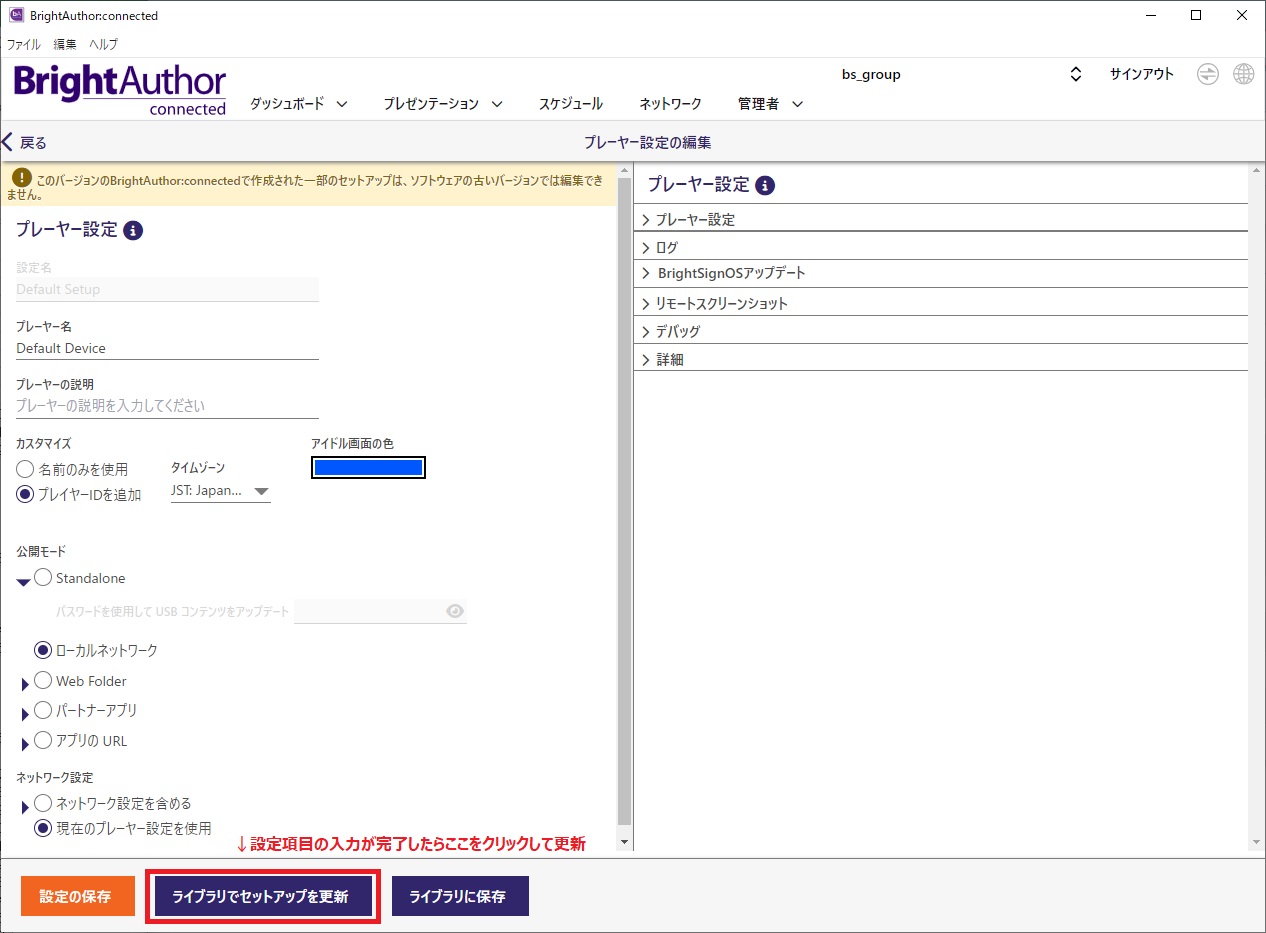Open the ヘルプ menu
The image size is (1266, 933).
pyautogui.click(x=103, y=44)
